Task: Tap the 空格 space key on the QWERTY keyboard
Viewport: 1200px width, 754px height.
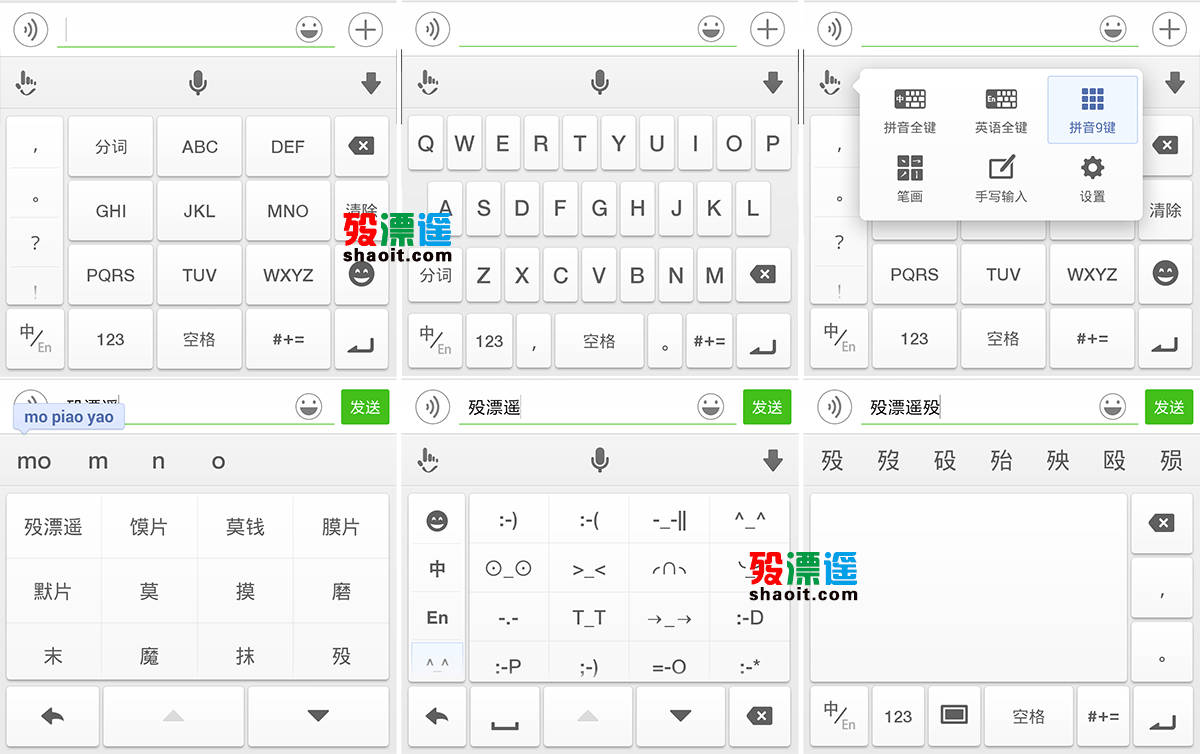Action: coord(599,341)
